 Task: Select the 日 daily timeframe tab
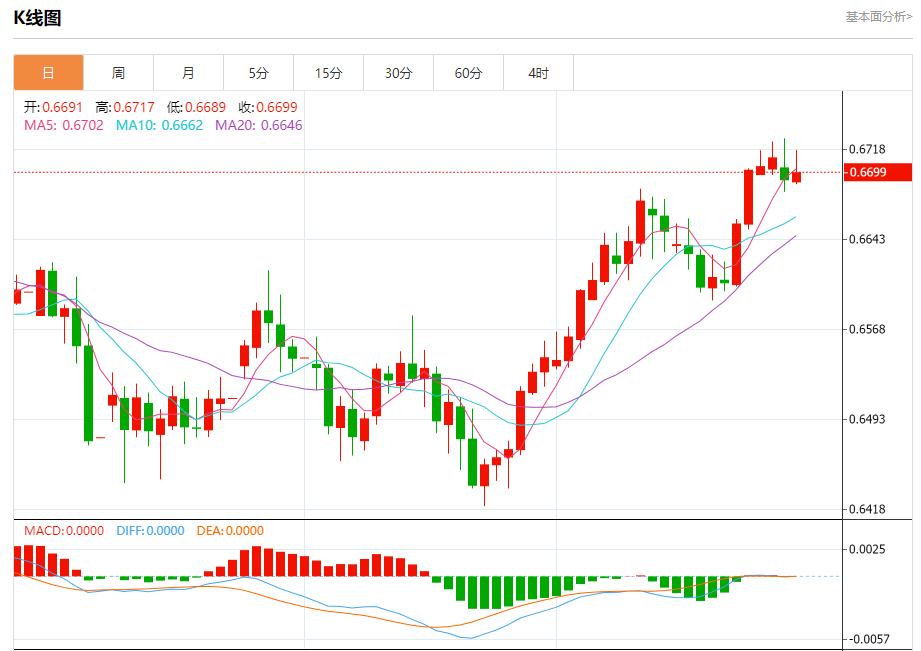48,73
